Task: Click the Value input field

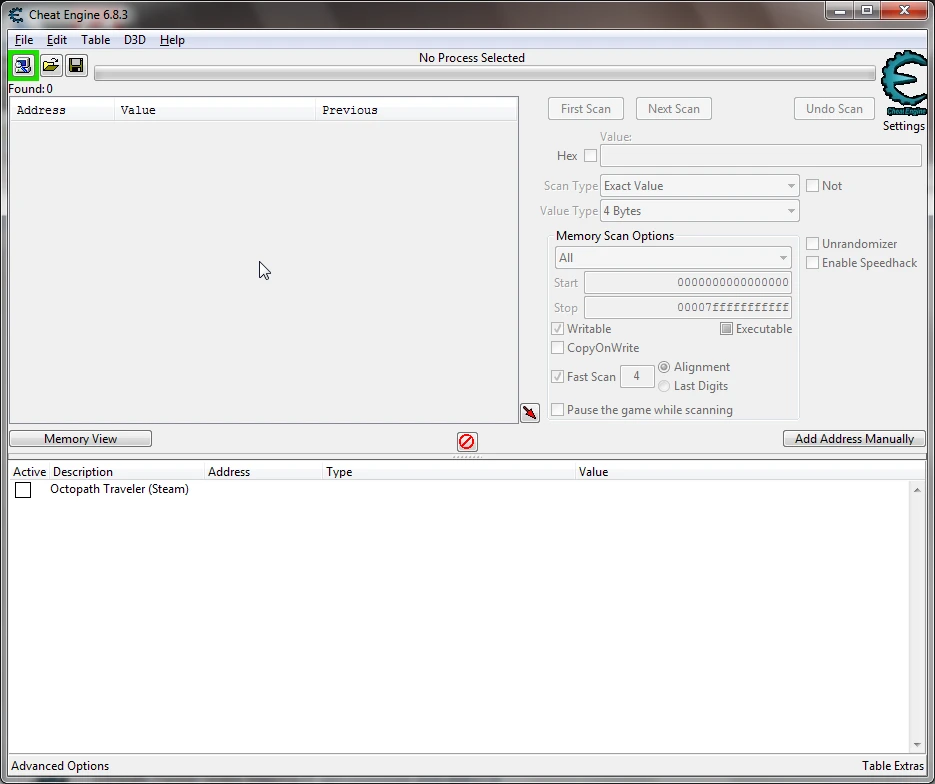Action: click(761, 156)
